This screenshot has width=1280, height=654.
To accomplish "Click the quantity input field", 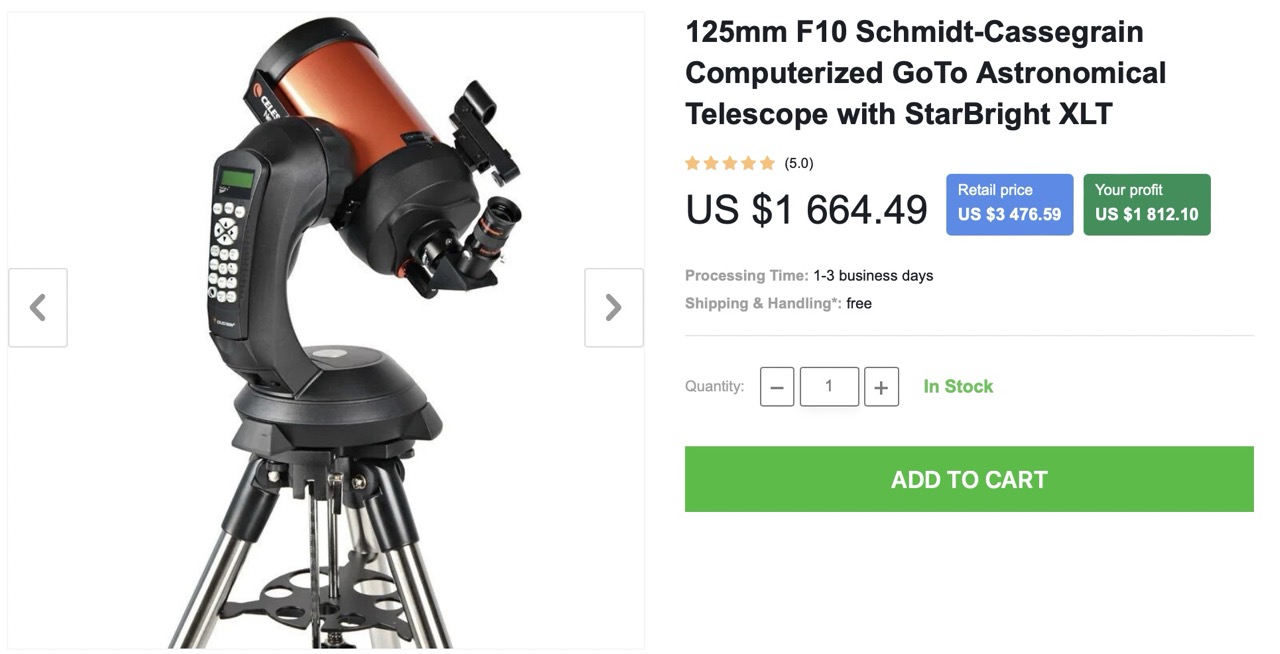I will (x=829, y=387).
